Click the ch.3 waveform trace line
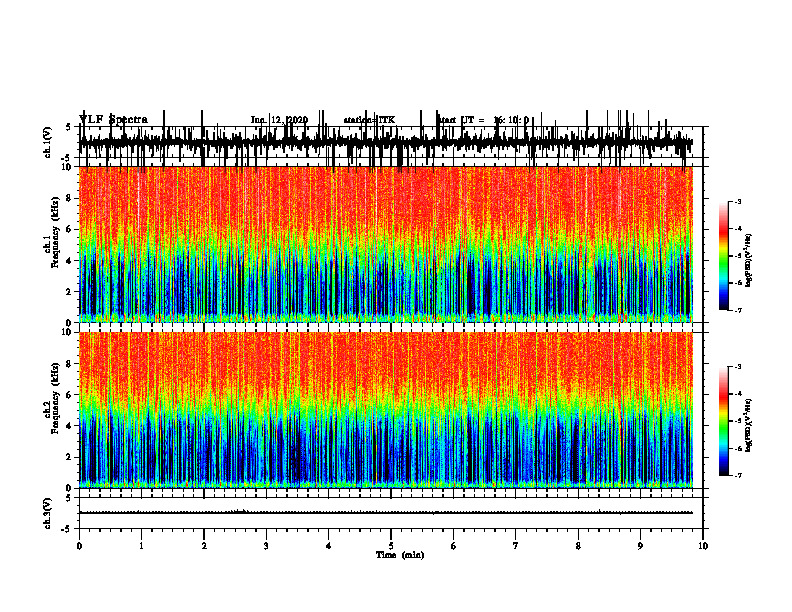Viewport: 792px width, 612px height. point(386,513)
